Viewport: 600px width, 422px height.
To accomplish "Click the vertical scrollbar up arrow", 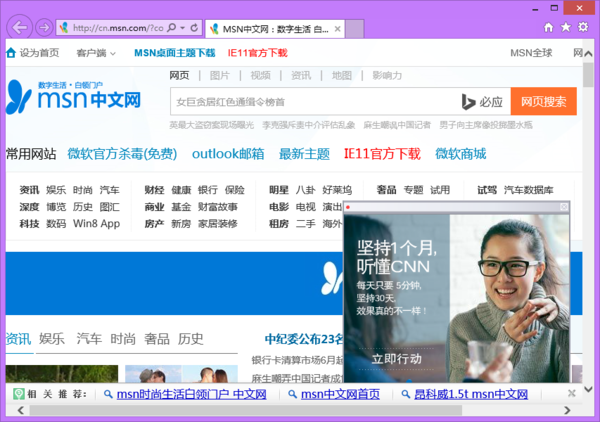I will coord(589,54).
